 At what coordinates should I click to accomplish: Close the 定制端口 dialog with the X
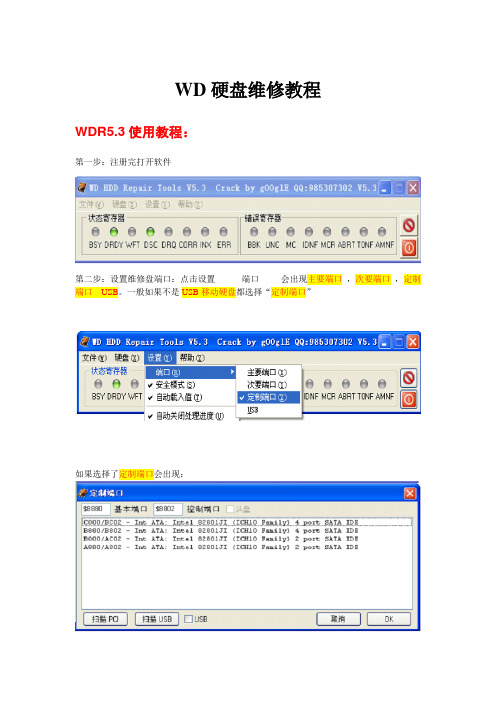(410, 493)
